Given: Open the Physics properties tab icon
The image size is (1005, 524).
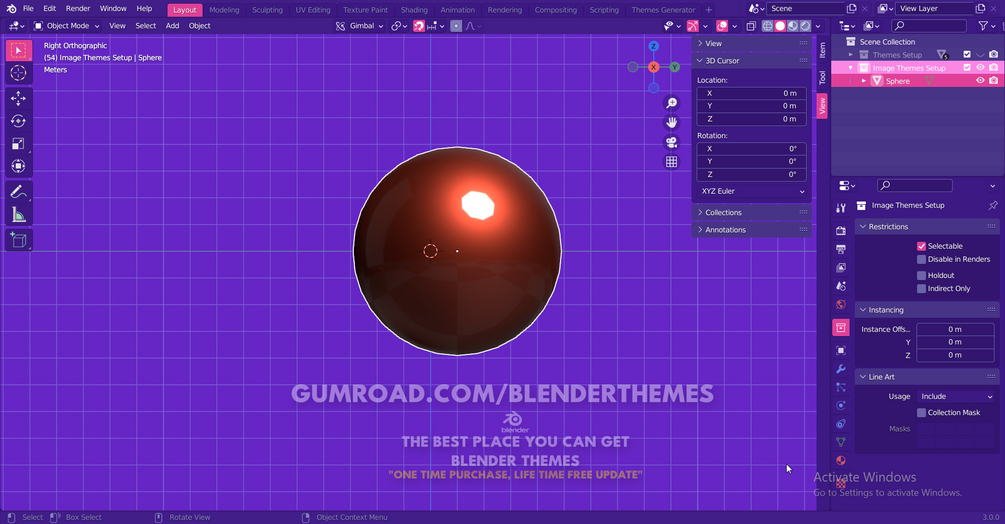Looking at the screenshot, I should point(841,405).
